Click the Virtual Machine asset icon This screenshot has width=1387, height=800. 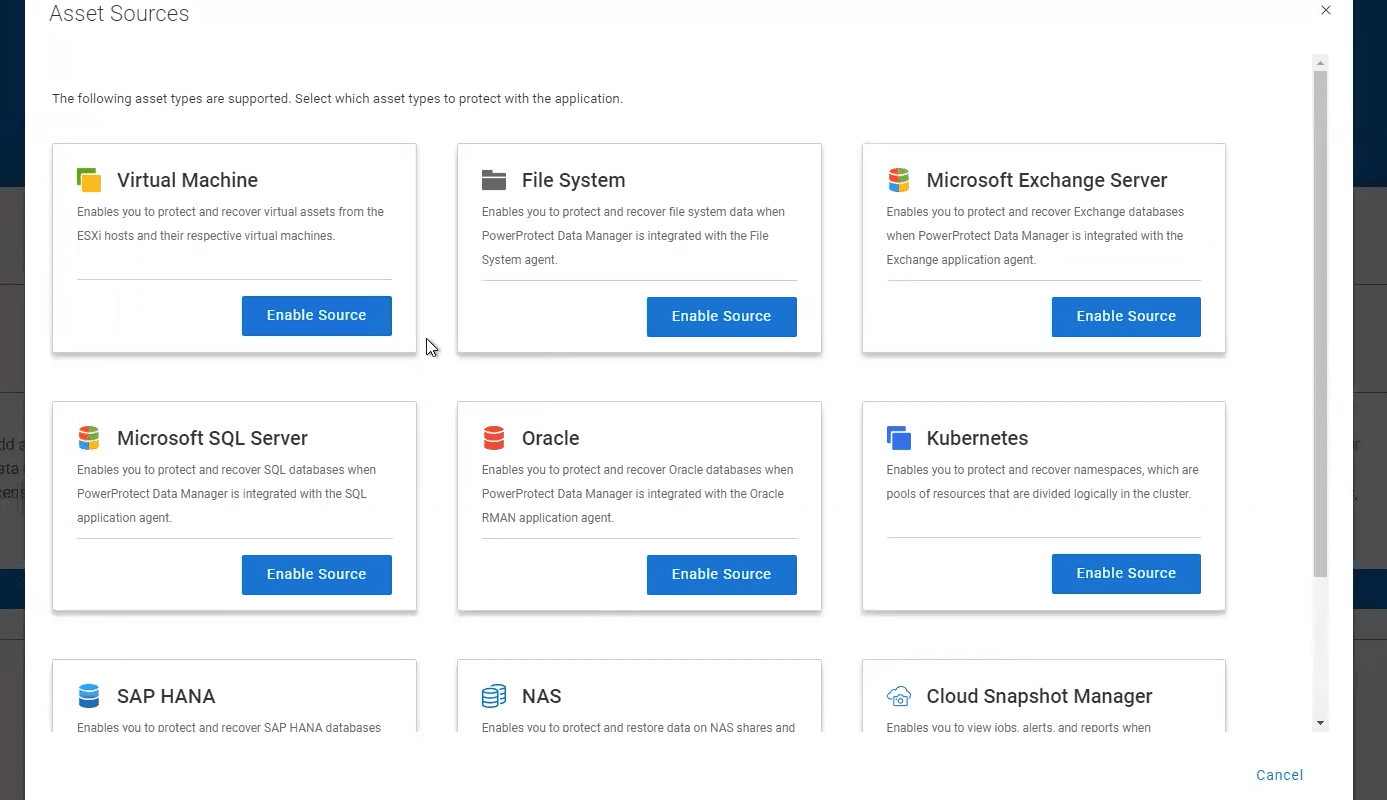89,180
